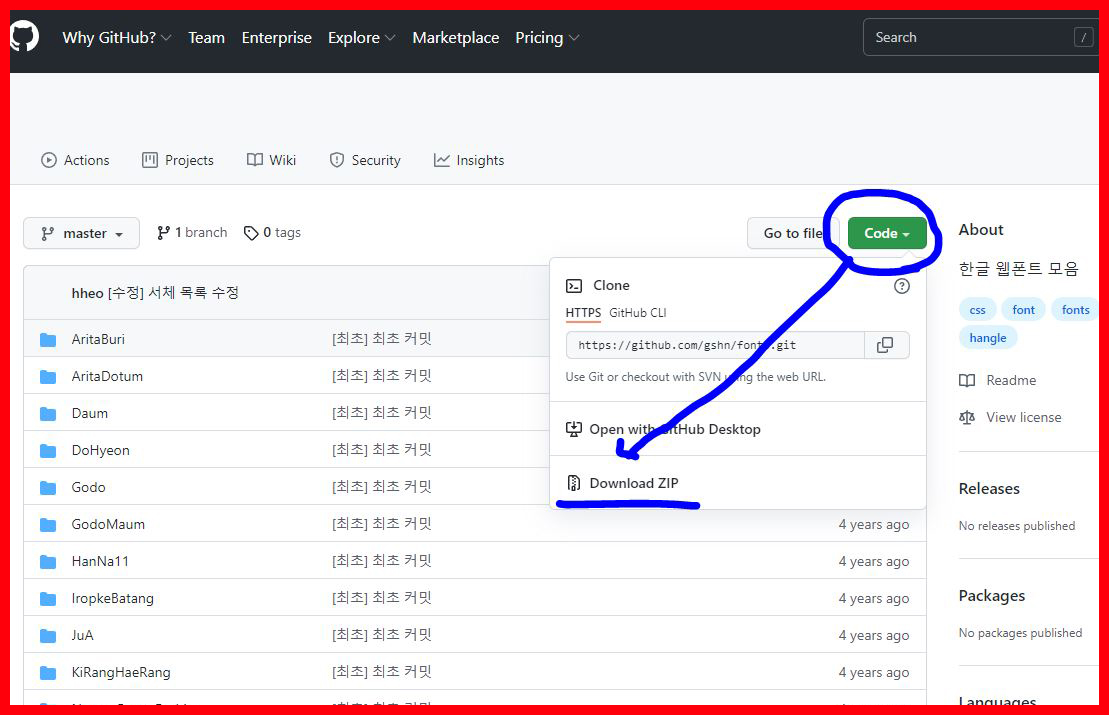Image resolution: width=1109 pixels, height=715 pixels.
Task: Click the fonts topic tag
Action: pos(1075,310)
